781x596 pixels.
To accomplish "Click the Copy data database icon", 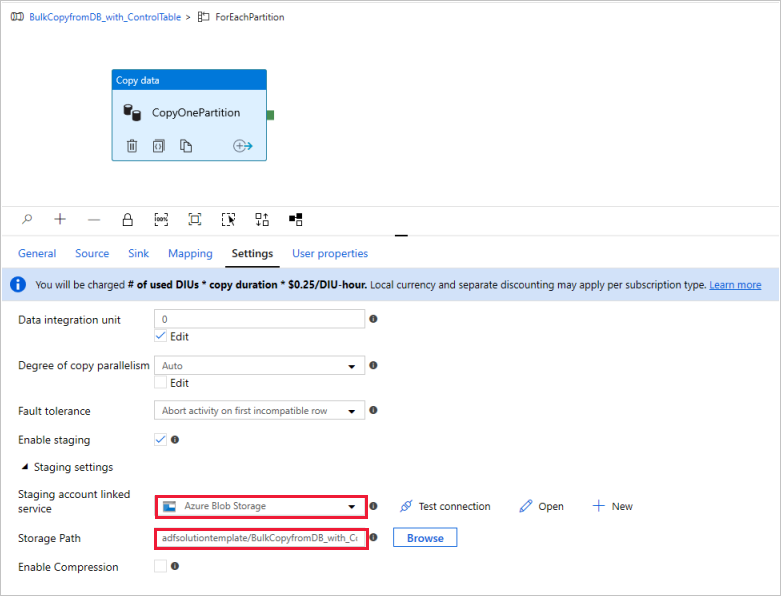I will tap(132, 113).
